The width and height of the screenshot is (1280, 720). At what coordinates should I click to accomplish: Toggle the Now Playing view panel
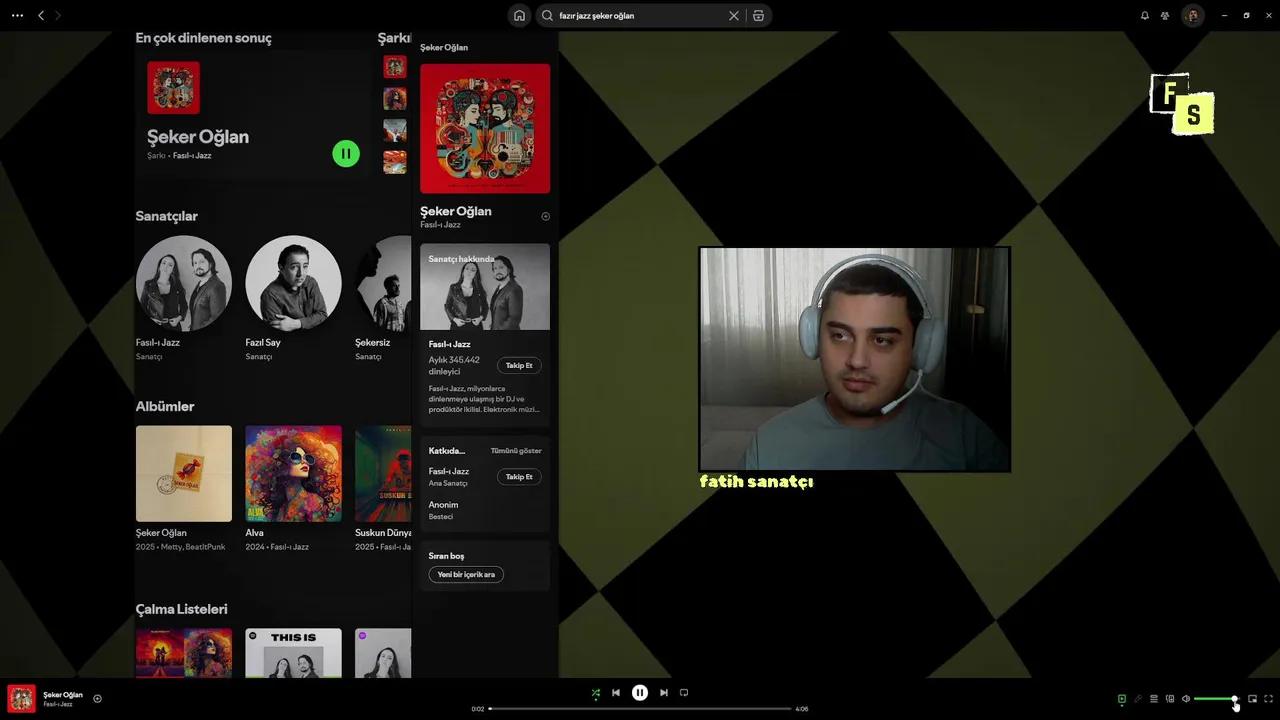(1122, 699)
